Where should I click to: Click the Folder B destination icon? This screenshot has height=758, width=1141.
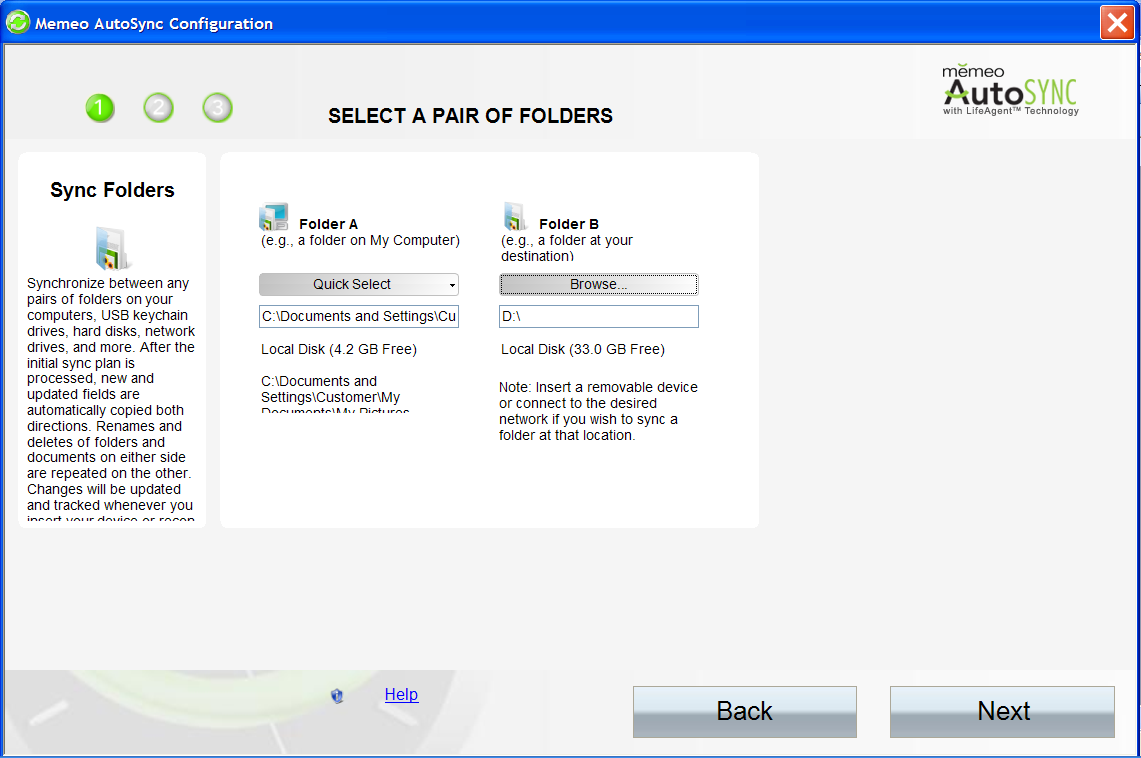click(514, 217)
